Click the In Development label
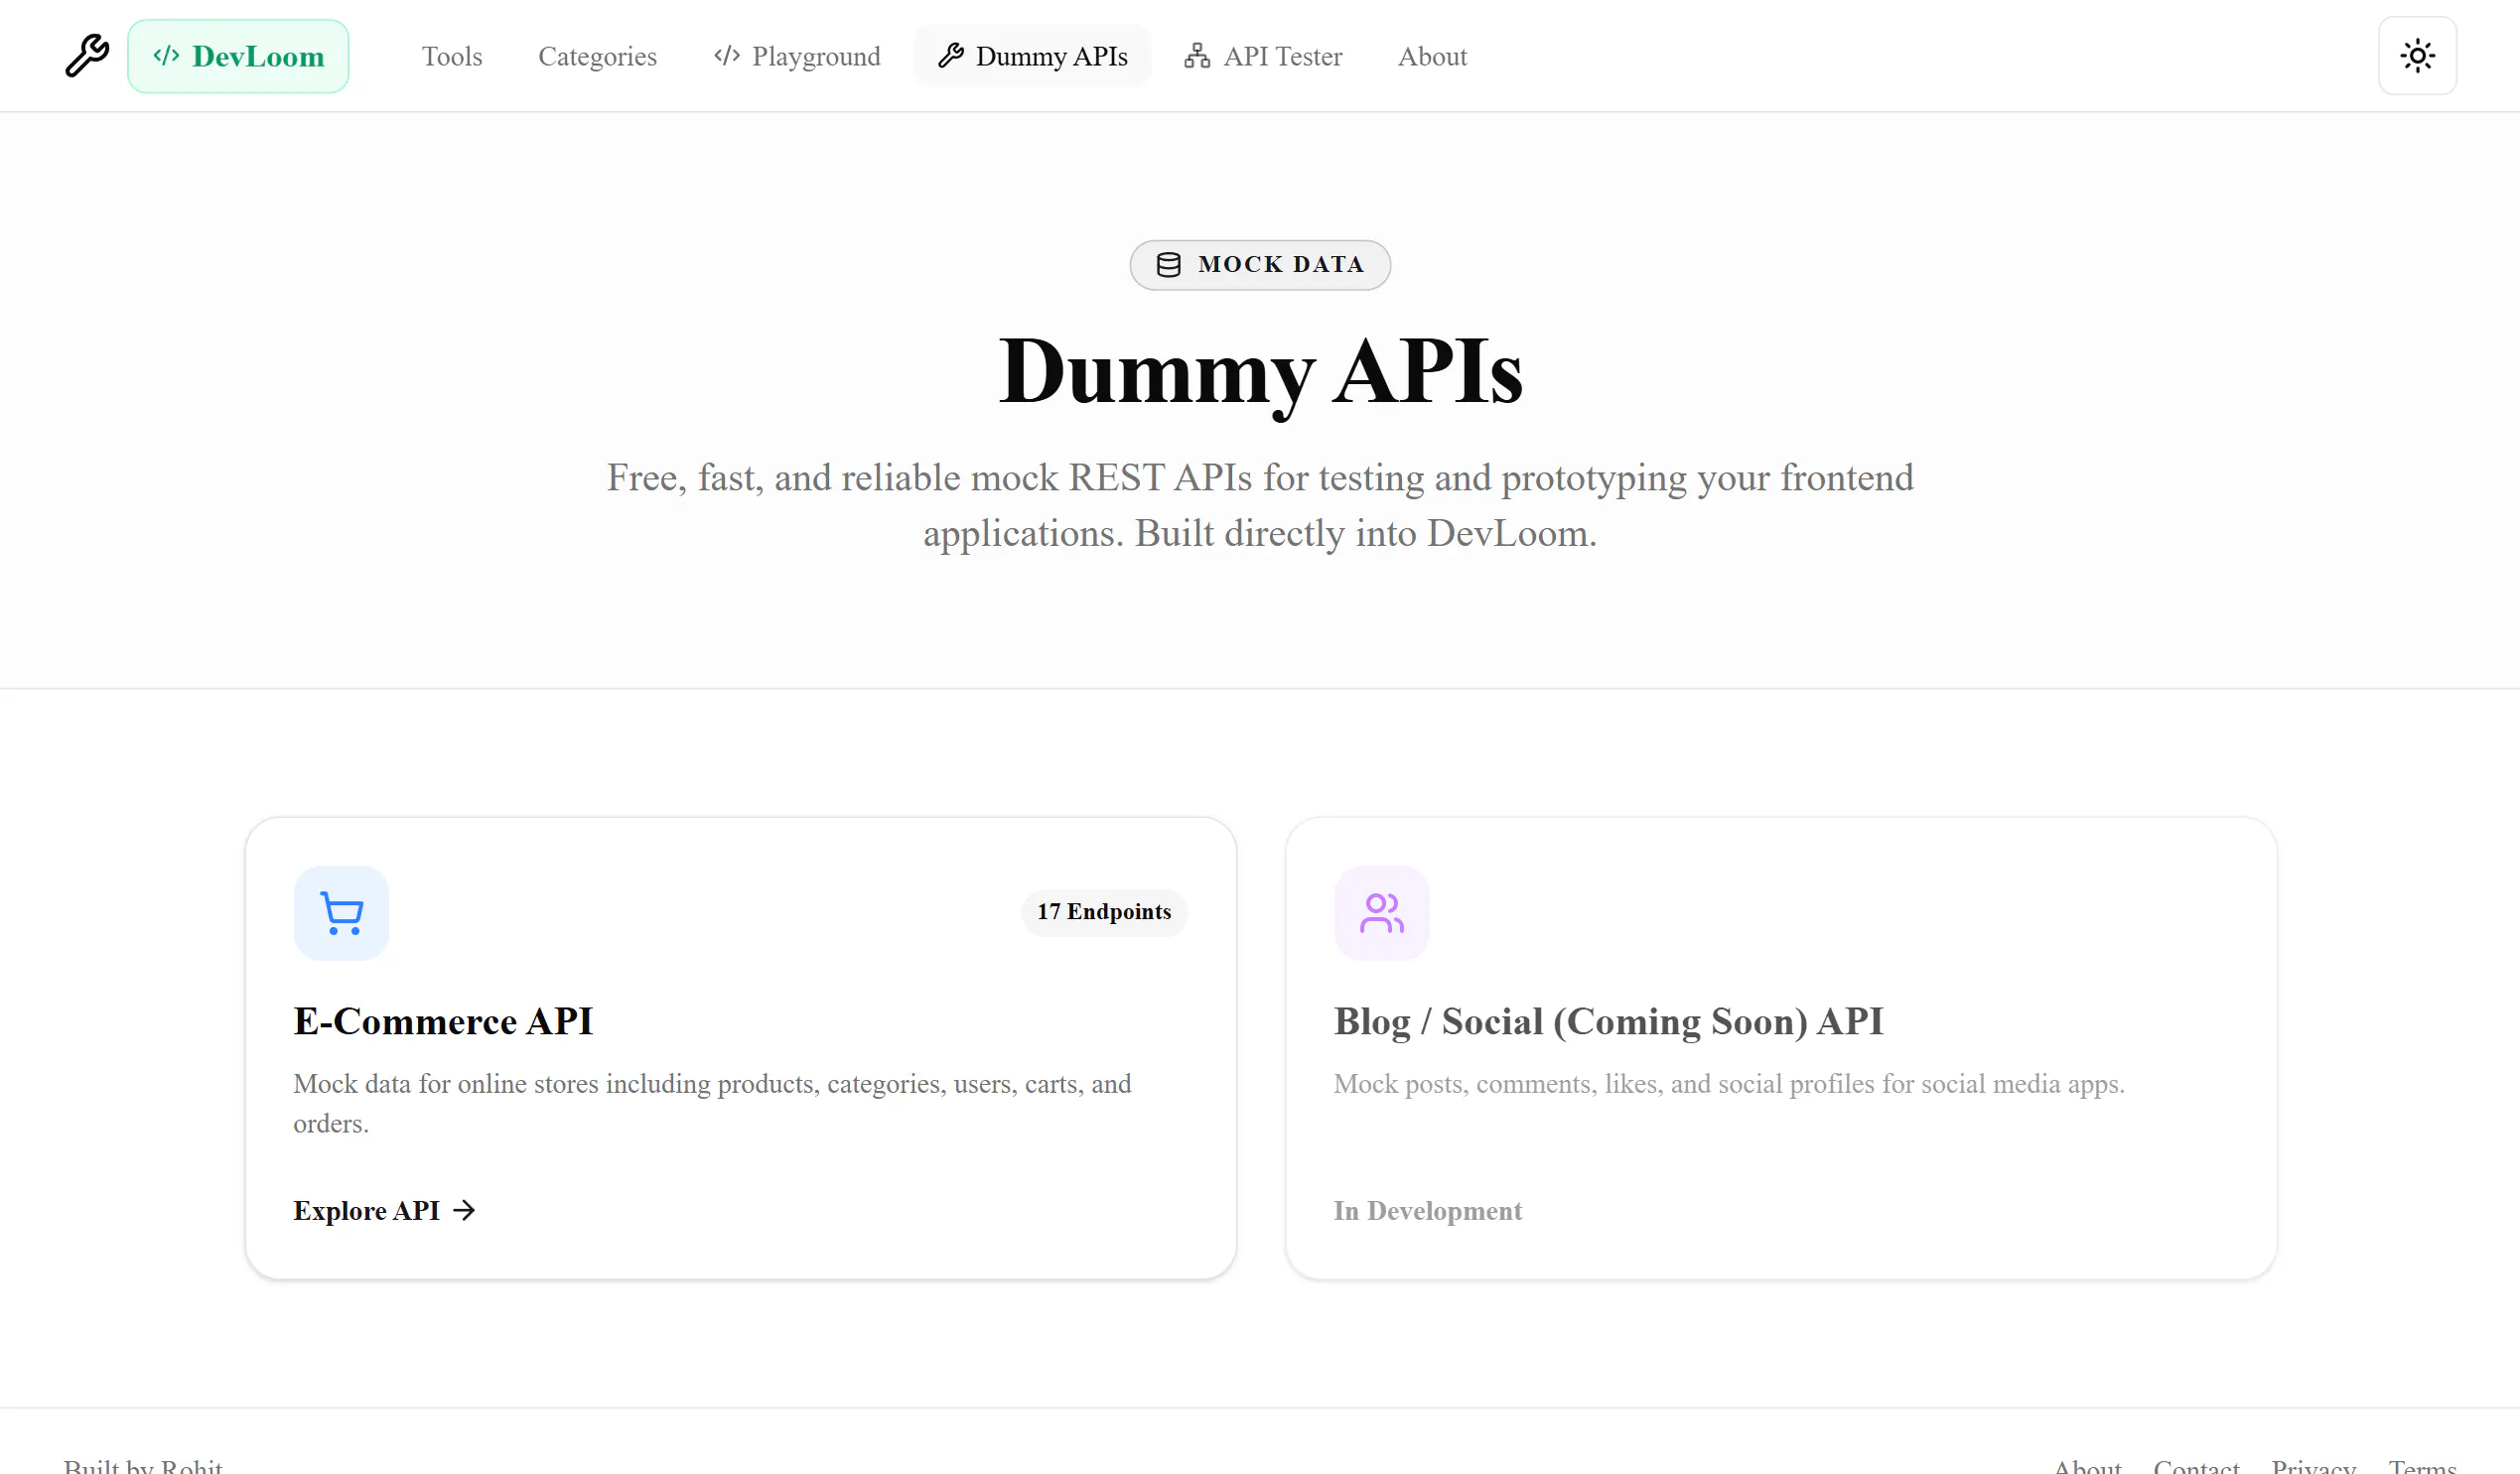 [1427, 1211]
